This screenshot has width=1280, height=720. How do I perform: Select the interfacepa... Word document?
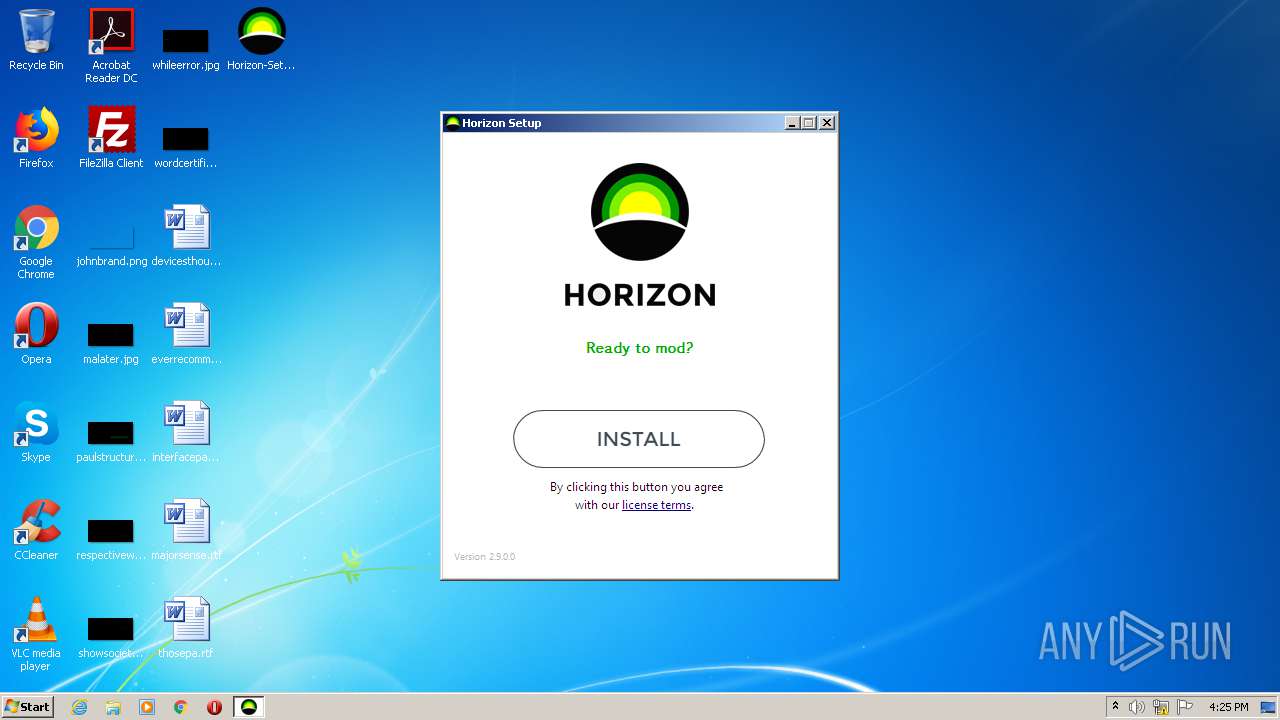tap(186, 432)
